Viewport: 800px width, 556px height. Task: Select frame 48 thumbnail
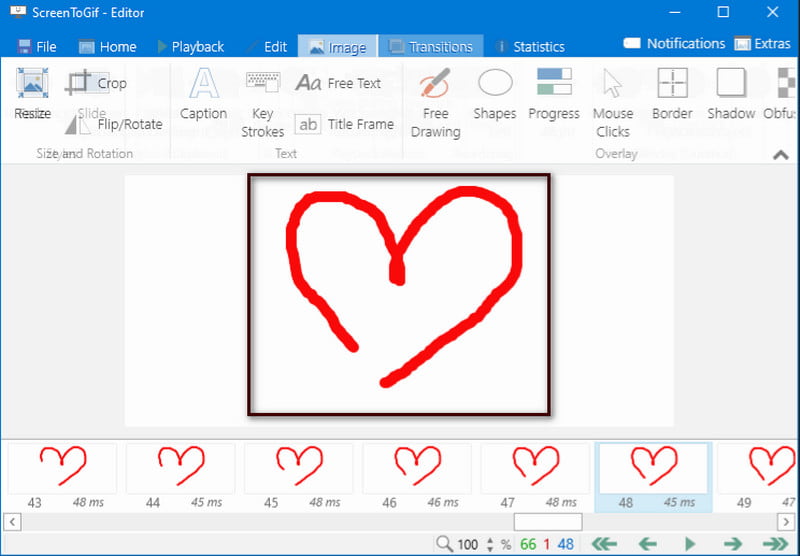point(653,477)
